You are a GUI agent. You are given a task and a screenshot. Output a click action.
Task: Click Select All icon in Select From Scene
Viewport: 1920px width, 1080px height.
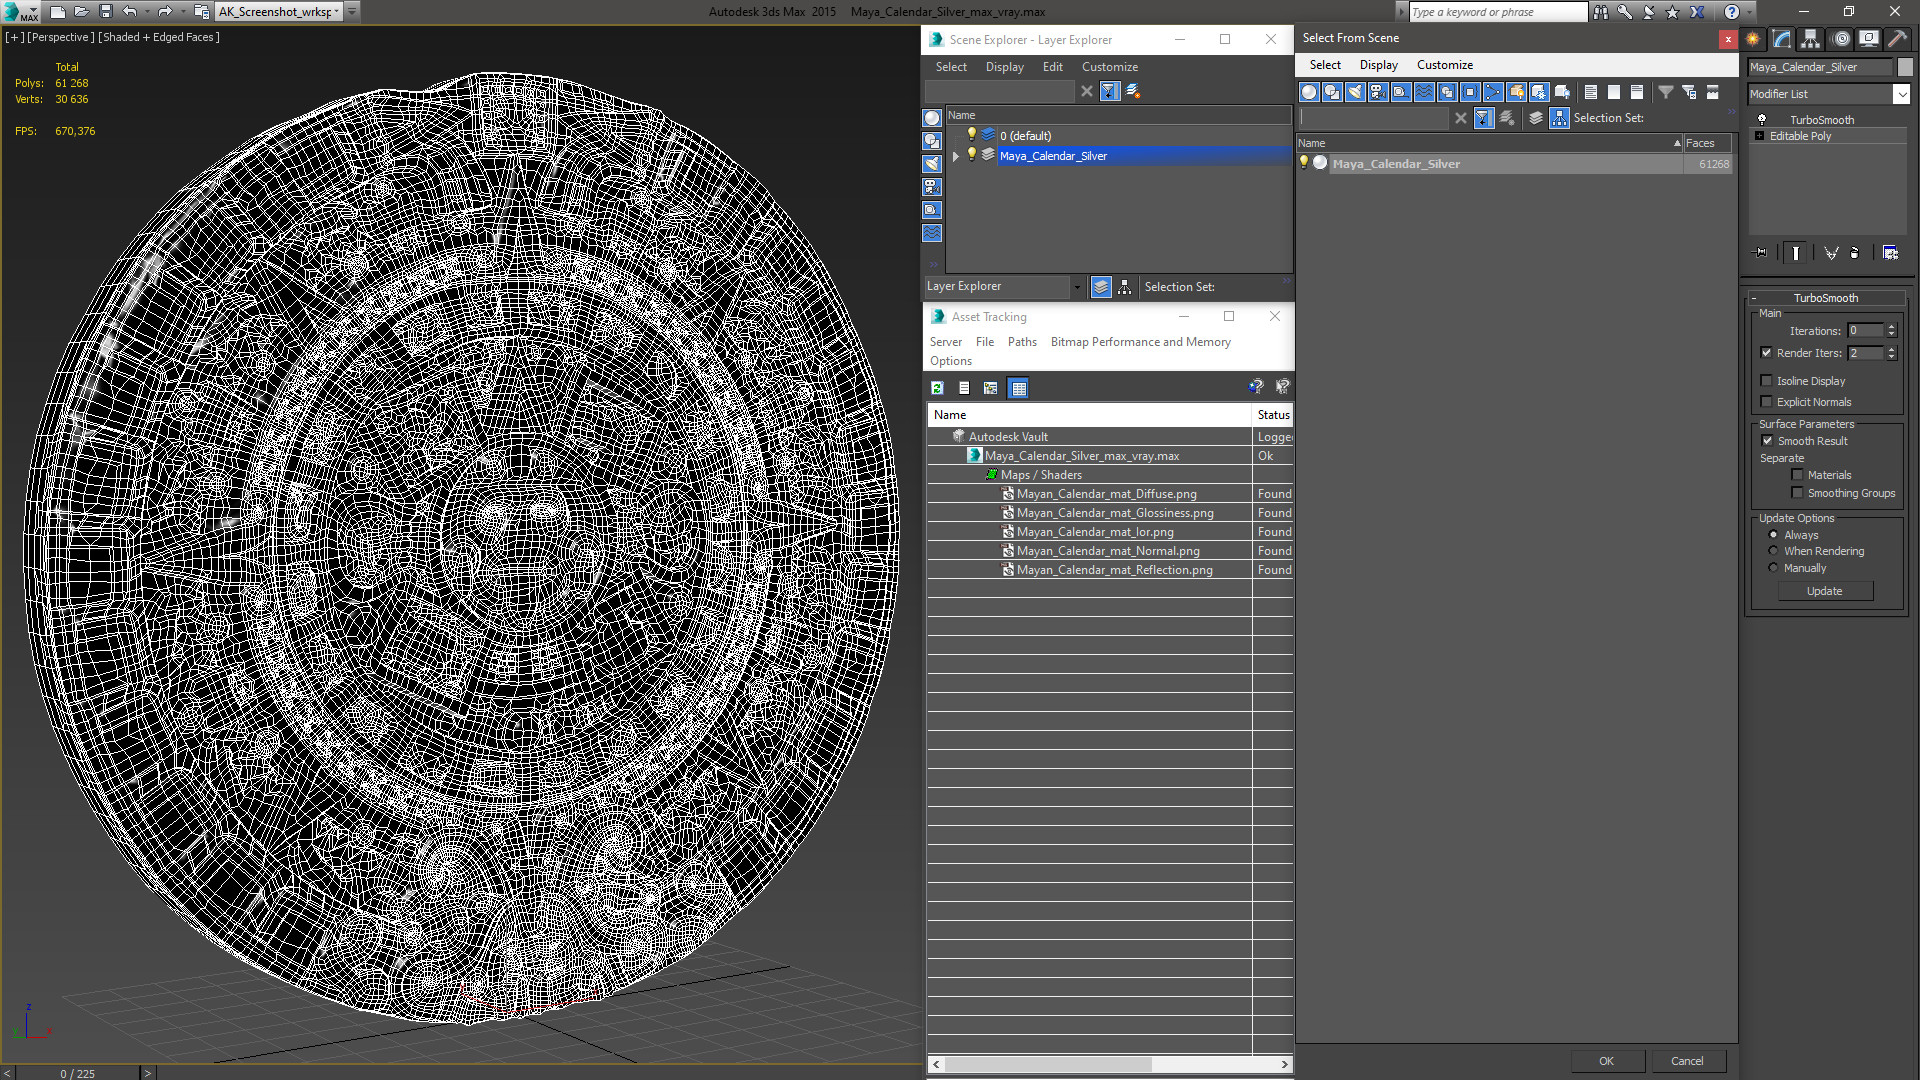pos(1591,92)
